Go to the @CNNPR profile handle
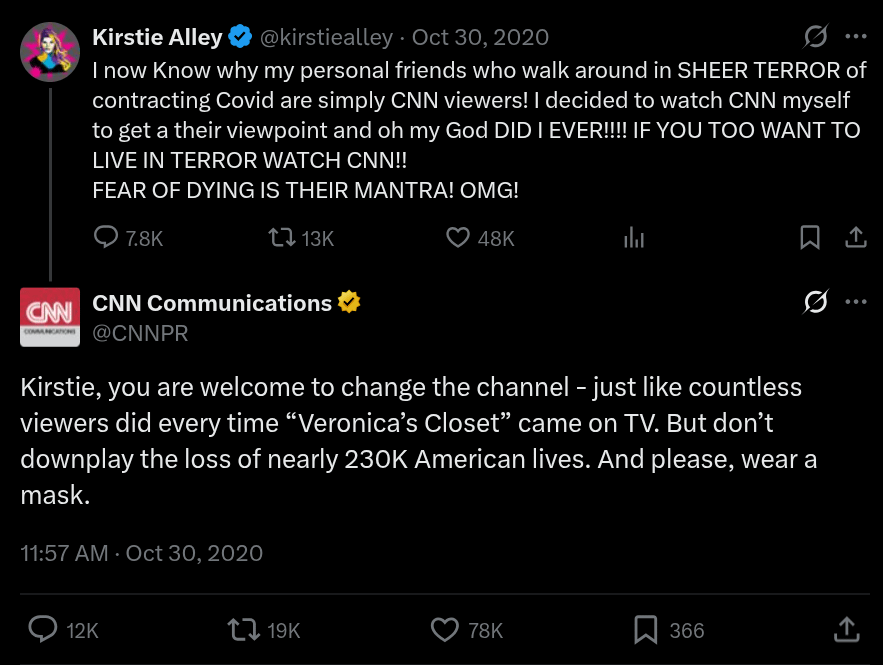The width and height of the screenshot is (883, 665). tap(140, 333)
